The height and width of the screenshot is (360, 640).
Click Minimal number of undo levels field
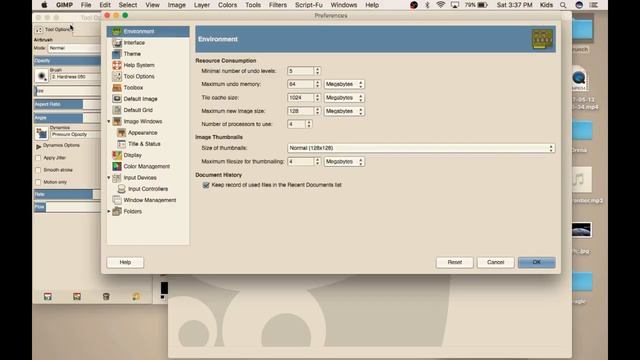tap(301, 71)
